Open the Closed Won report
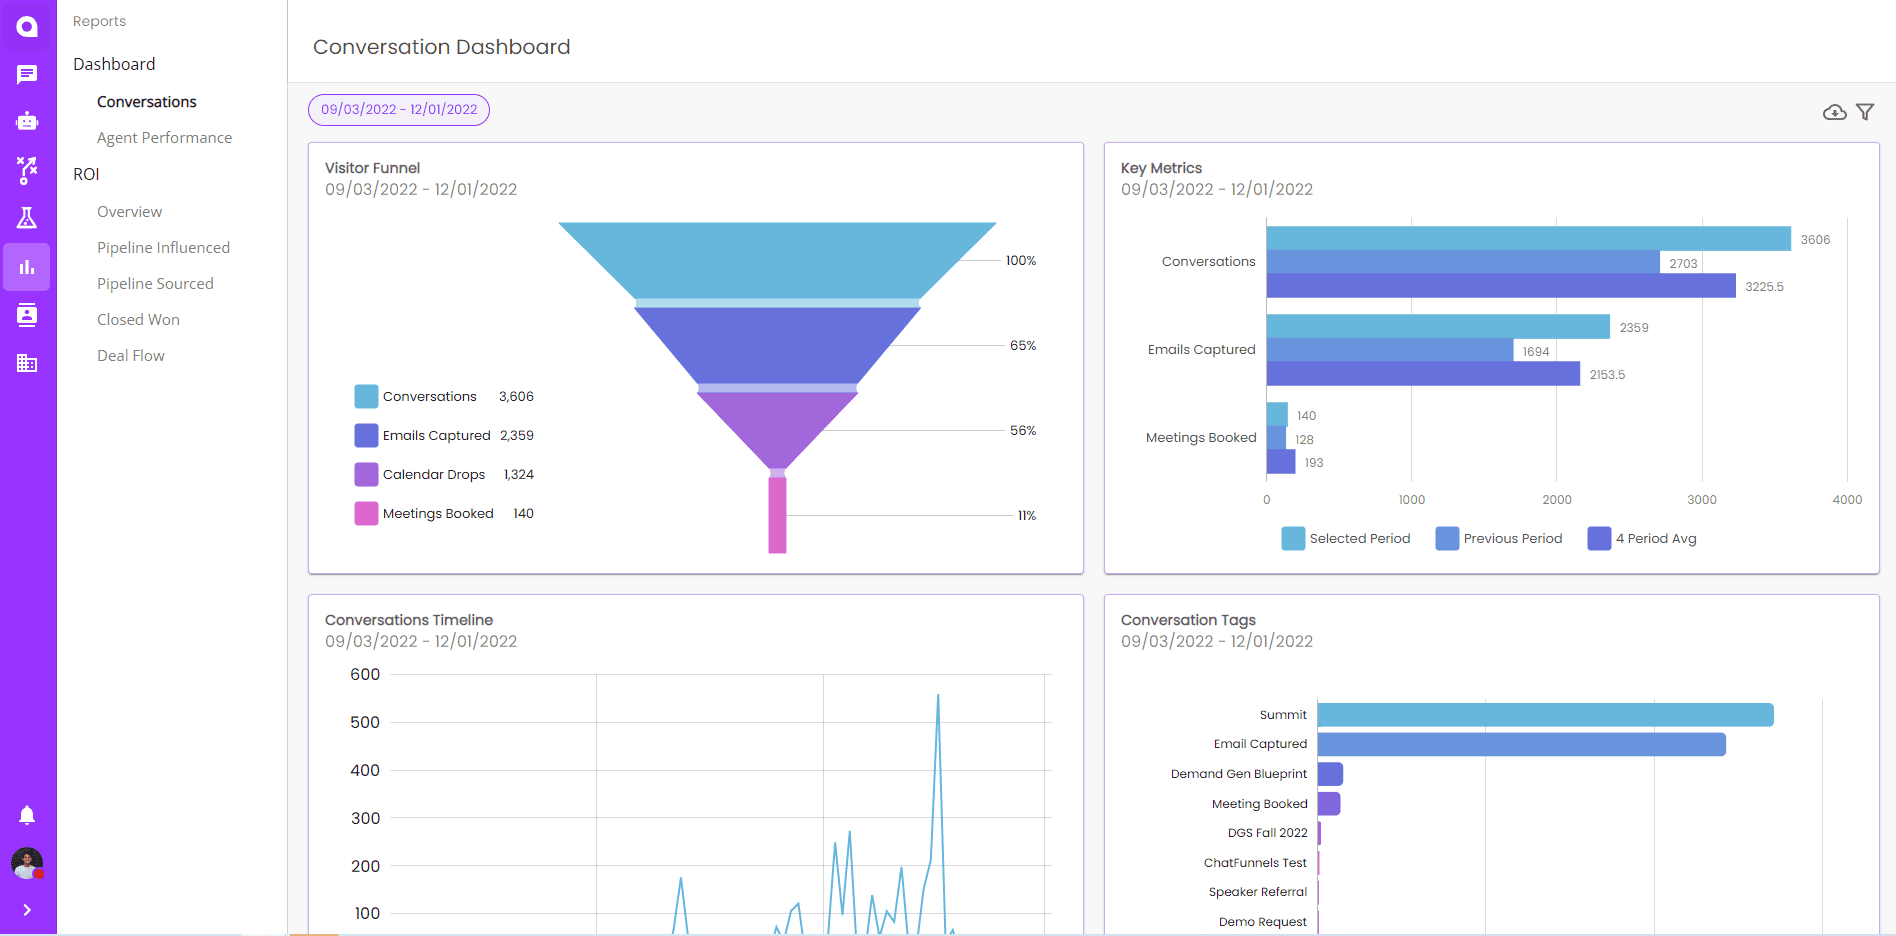The width and height of the screenshot is (1896, 936). [x=138, y=319]
